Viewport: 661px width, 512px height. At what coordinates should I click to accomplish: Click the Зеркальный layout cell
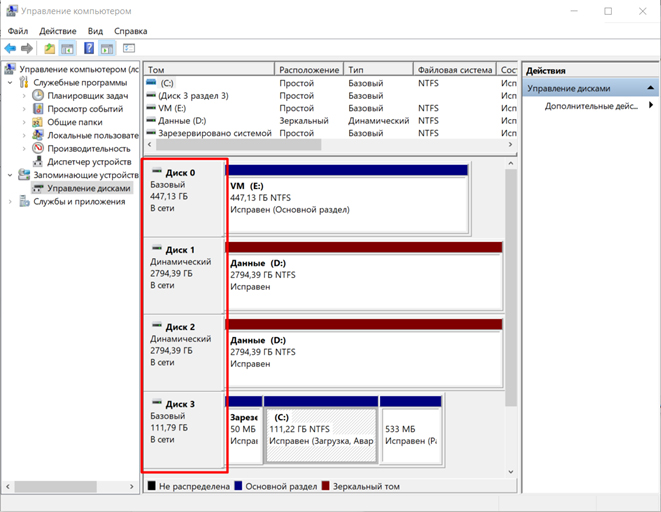tap(304, 121)
